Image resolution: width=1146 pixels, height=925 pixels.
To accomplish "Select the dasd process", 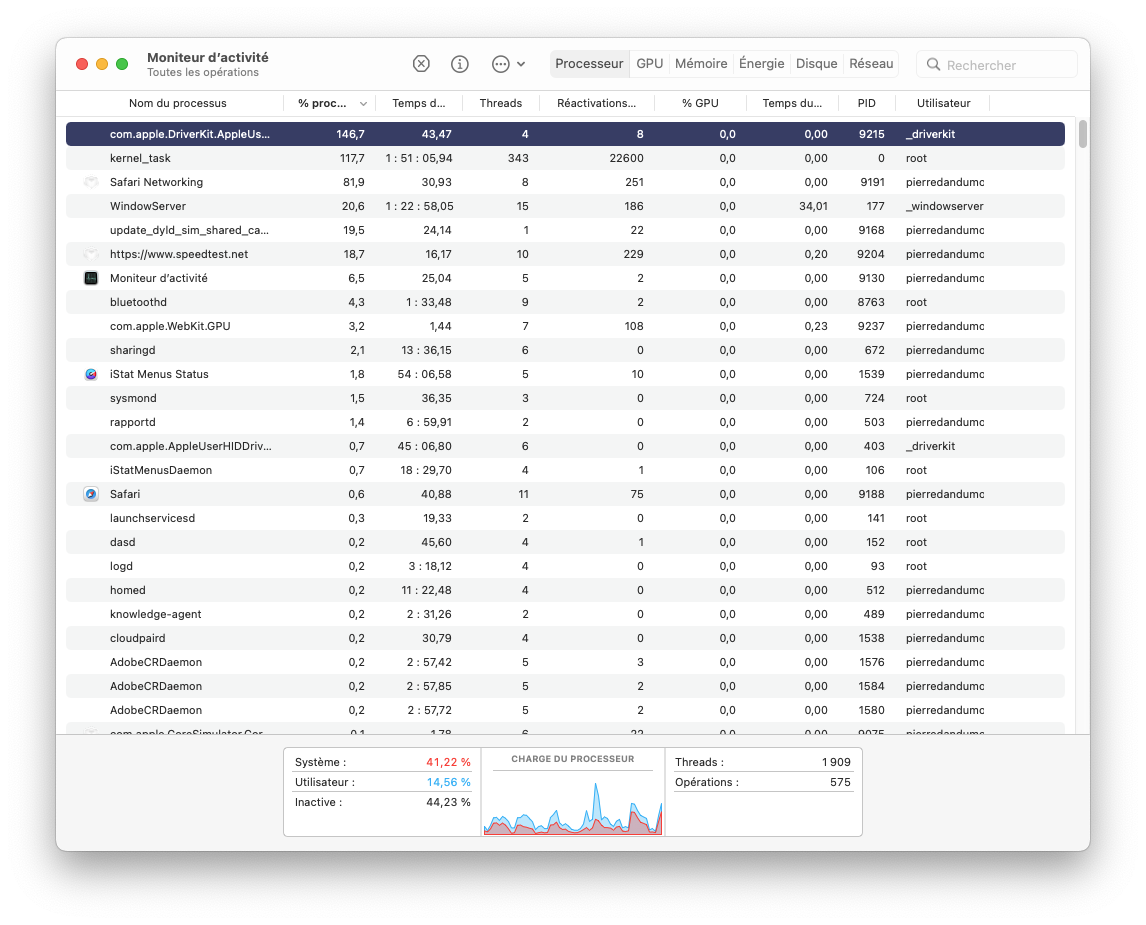I will (565, 543).
